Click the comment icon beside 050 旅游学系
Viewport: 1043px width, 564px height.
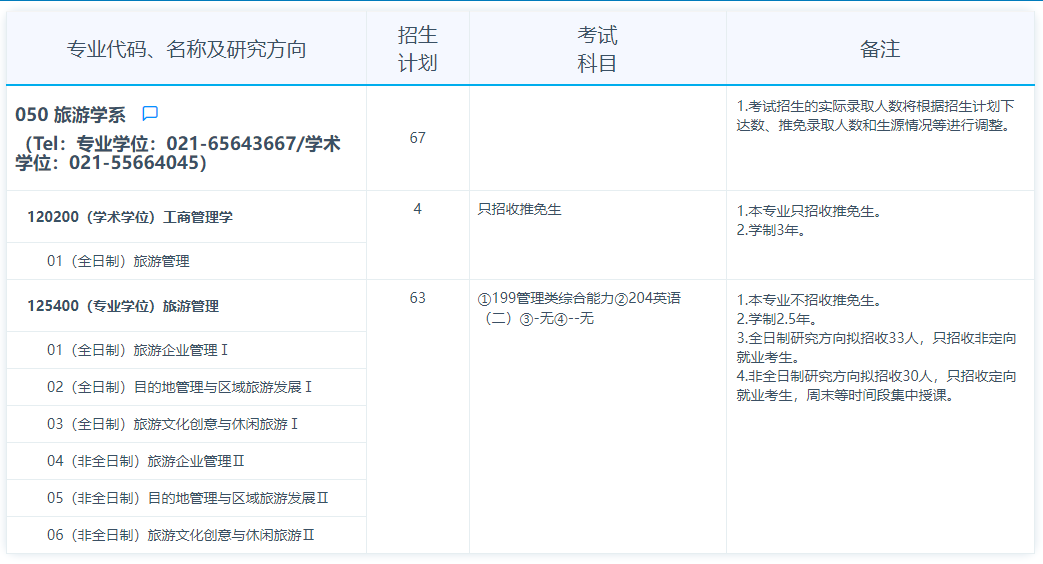coord(150,114)
